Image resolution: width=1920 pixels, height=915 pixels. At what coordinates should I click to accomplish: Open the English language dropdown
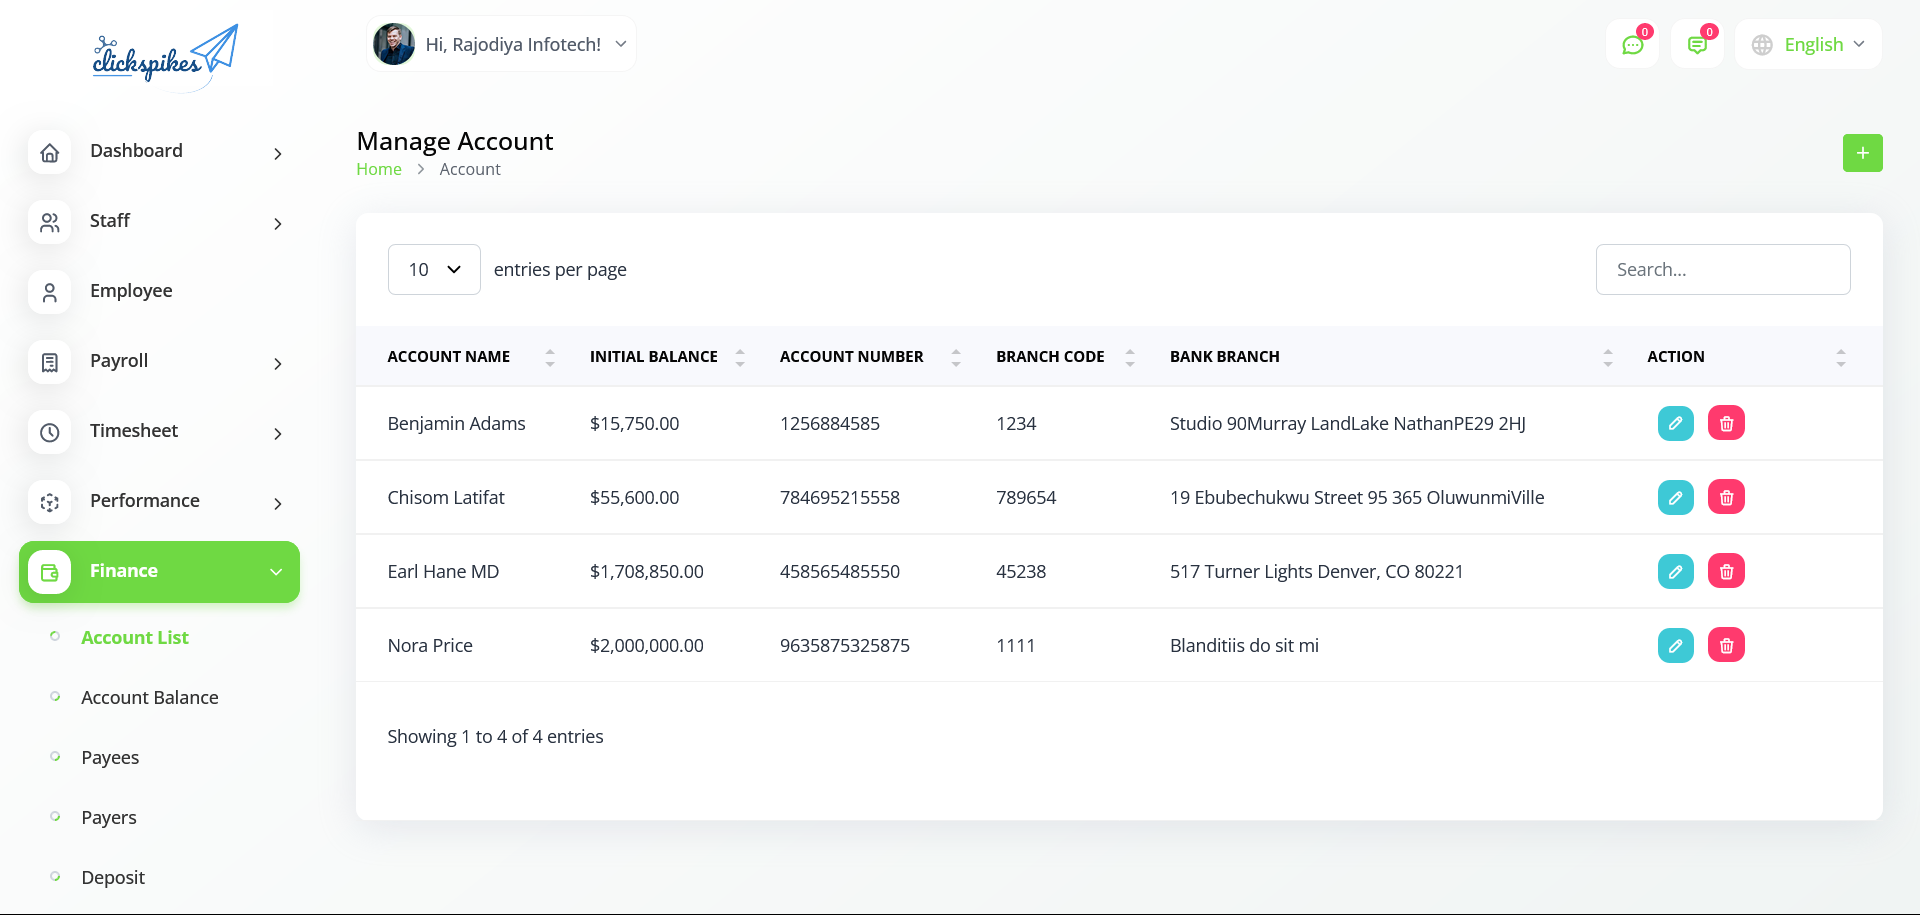[1808, 45]
